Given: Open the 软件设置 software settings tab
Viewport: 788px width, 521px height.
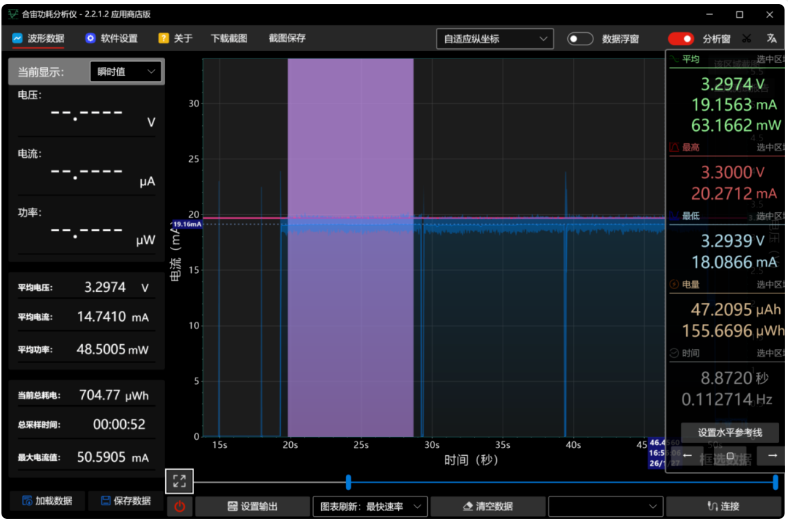Looking at the screenshot, I should (x=112, y=38).
